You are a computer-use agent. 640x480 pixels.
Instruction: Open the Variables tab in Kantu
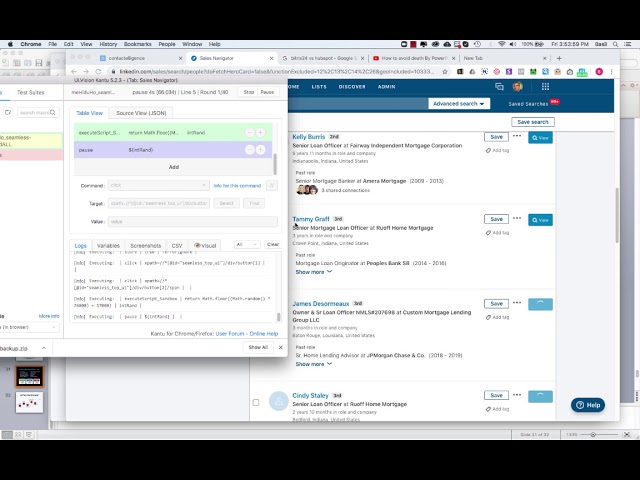tap(108, 246)
